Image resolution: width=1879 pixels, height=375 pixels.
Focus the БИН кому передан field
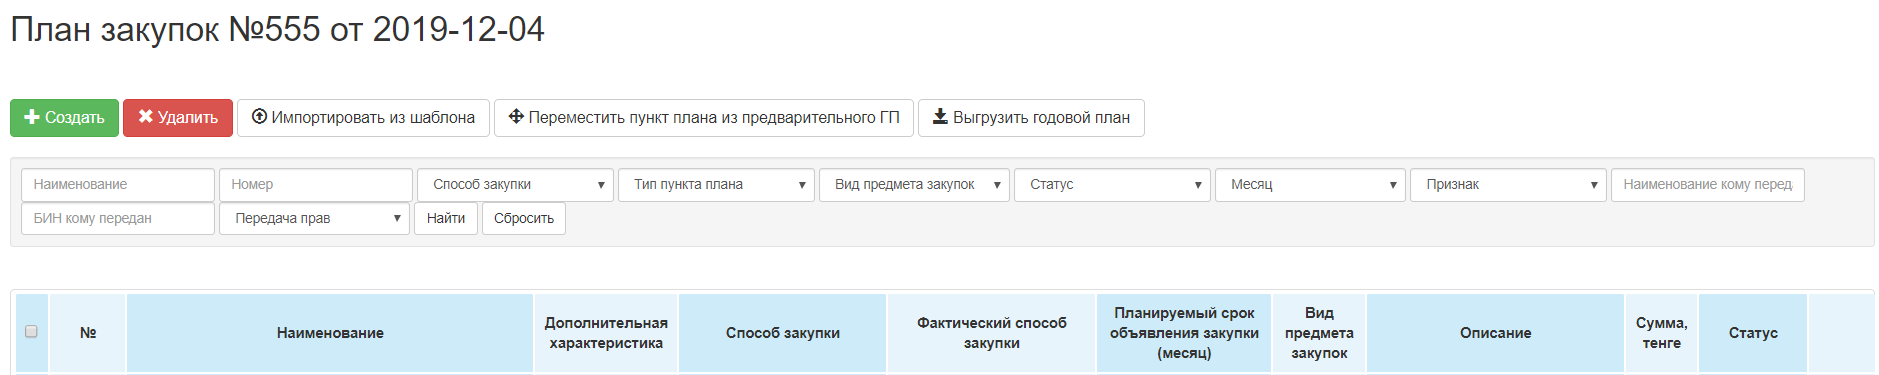(118, 218)
